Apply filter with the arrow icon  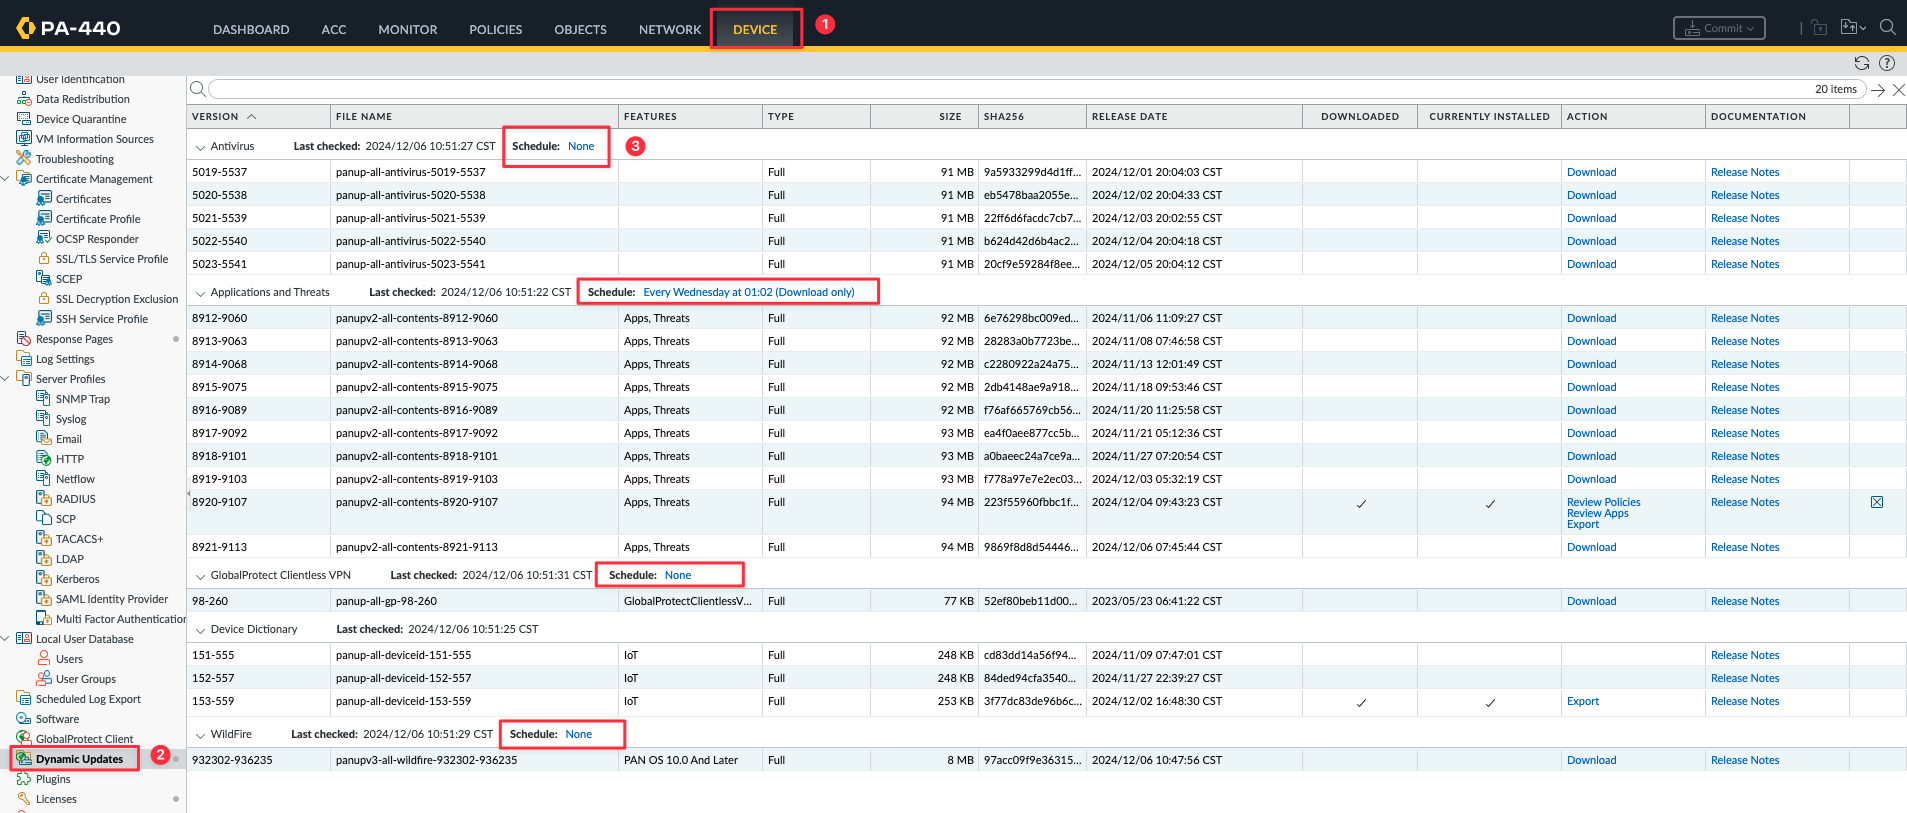(x=1878, y=90)
